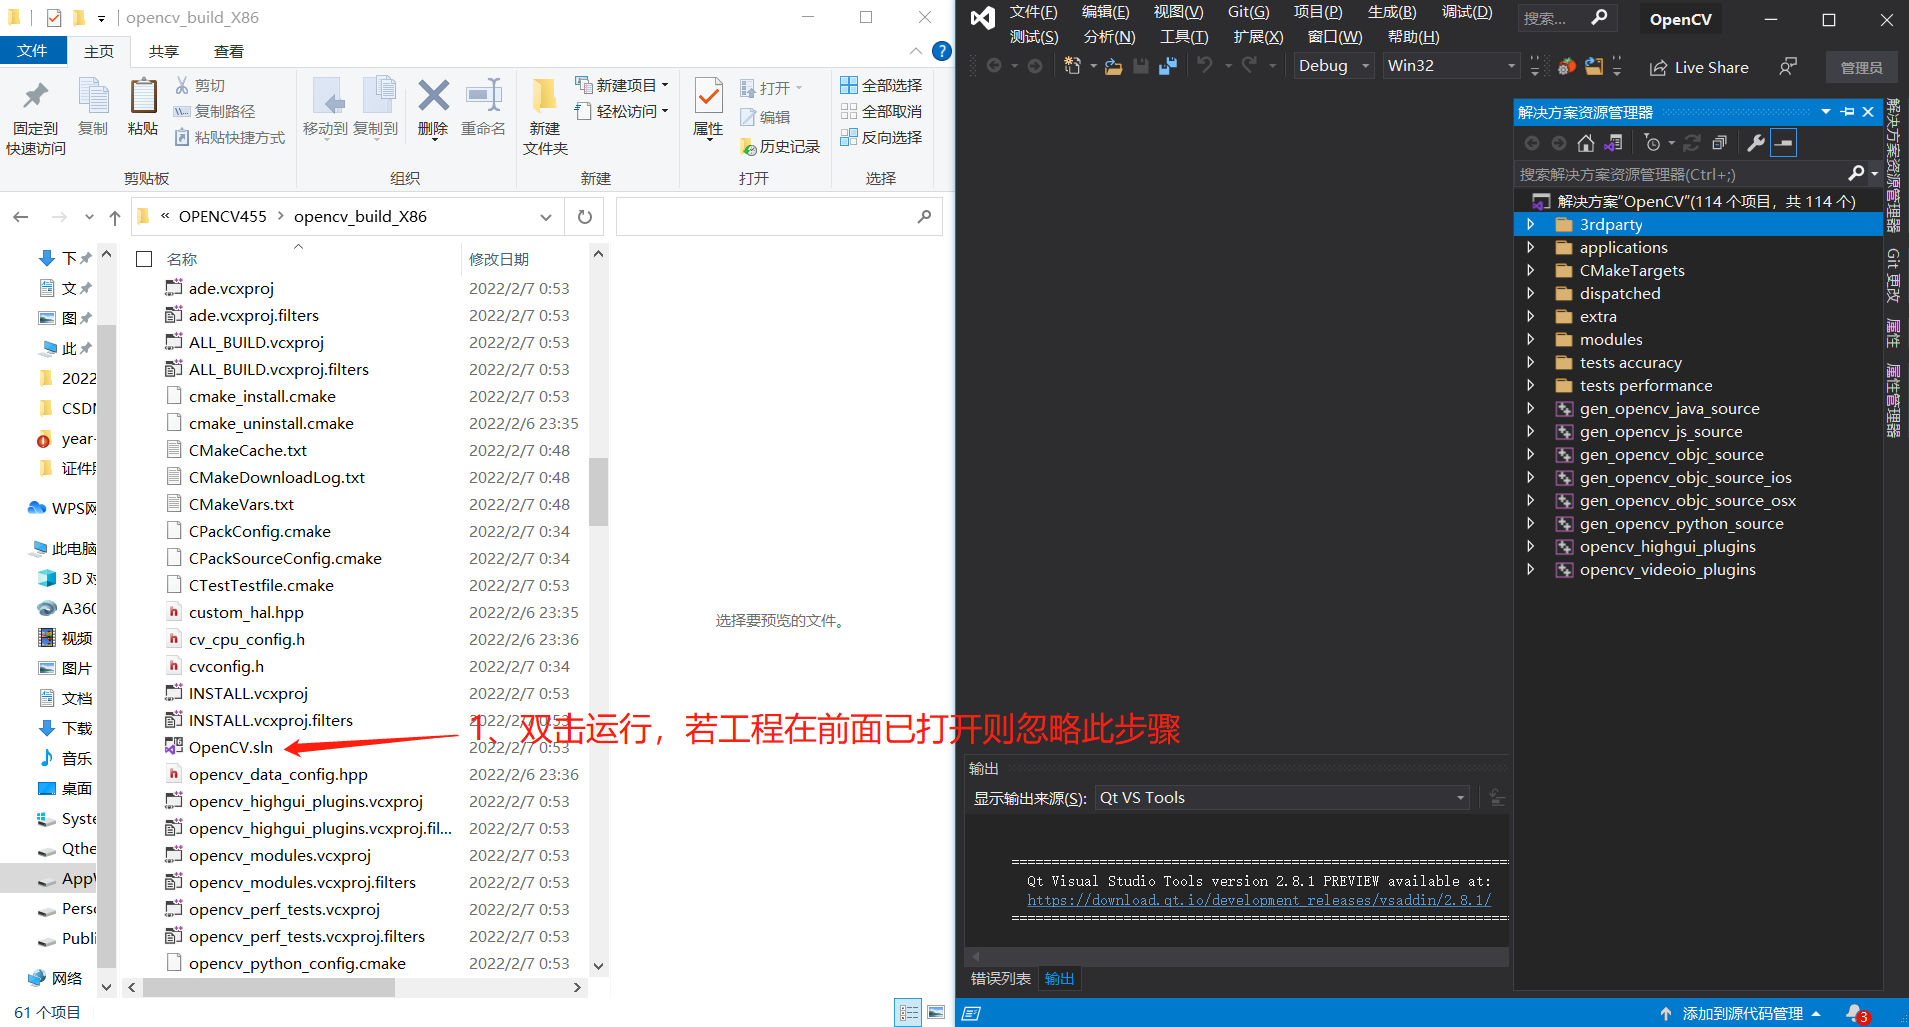Expand gen_opencv_python_source project node

coord(1530,523)
